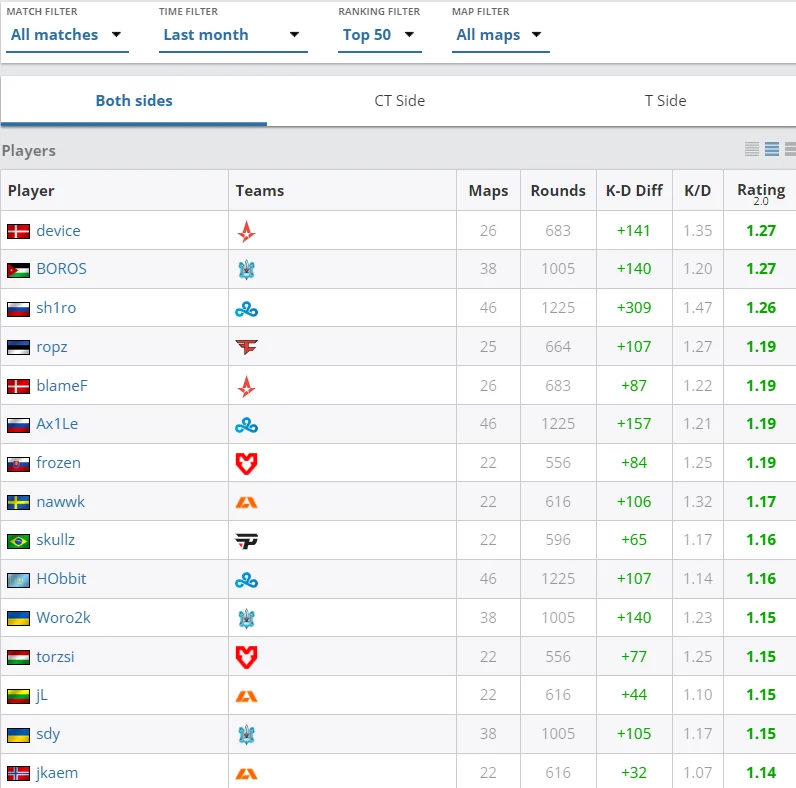Click the Brazil flag beside skullz
Screen dimensions: 796x788
tap(18, 541)
